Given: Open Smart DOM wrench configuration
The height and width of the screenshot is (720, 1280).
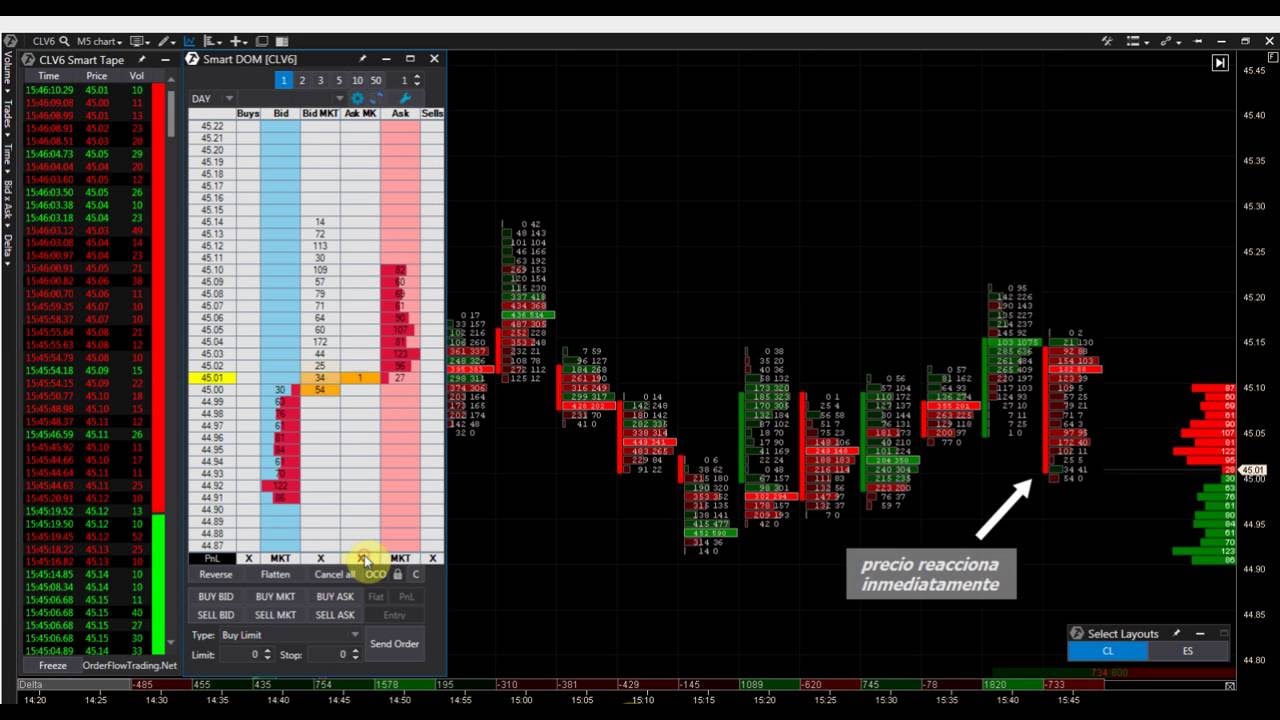Looking at the screenshot, I should [405, 98].
